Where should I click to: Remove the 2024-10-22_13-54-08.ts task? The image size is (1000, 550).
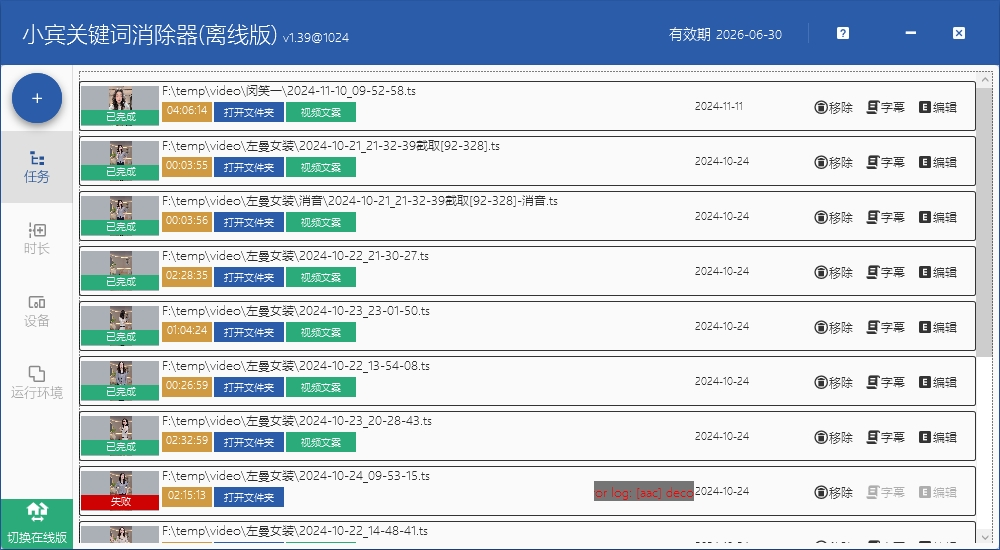834,382
